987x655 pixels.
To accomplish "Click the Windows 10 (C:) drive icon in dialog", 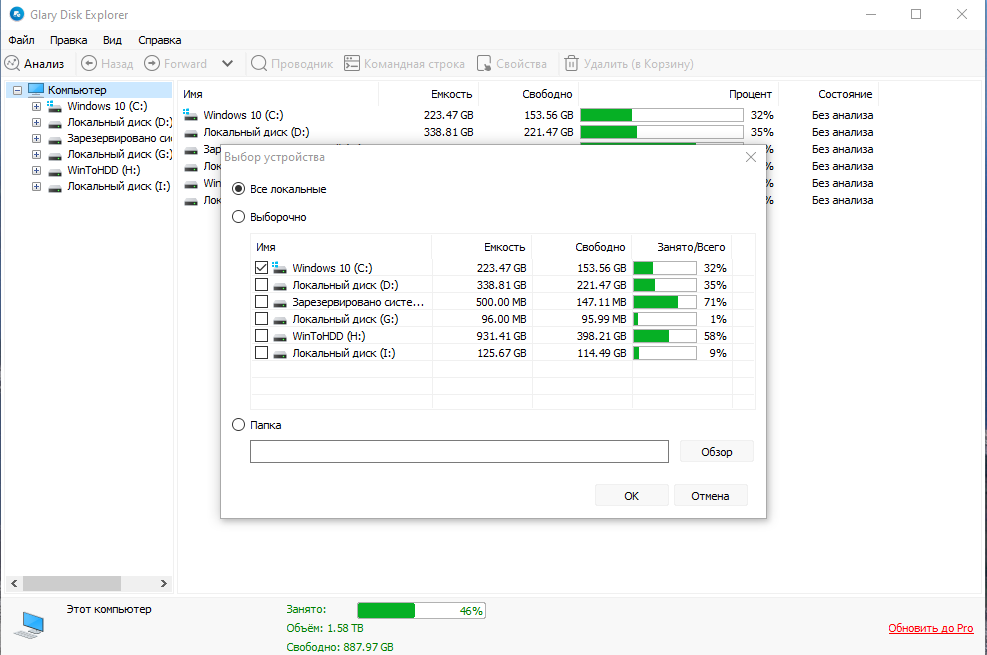I will pyautogui.click(x=279, y=268).
